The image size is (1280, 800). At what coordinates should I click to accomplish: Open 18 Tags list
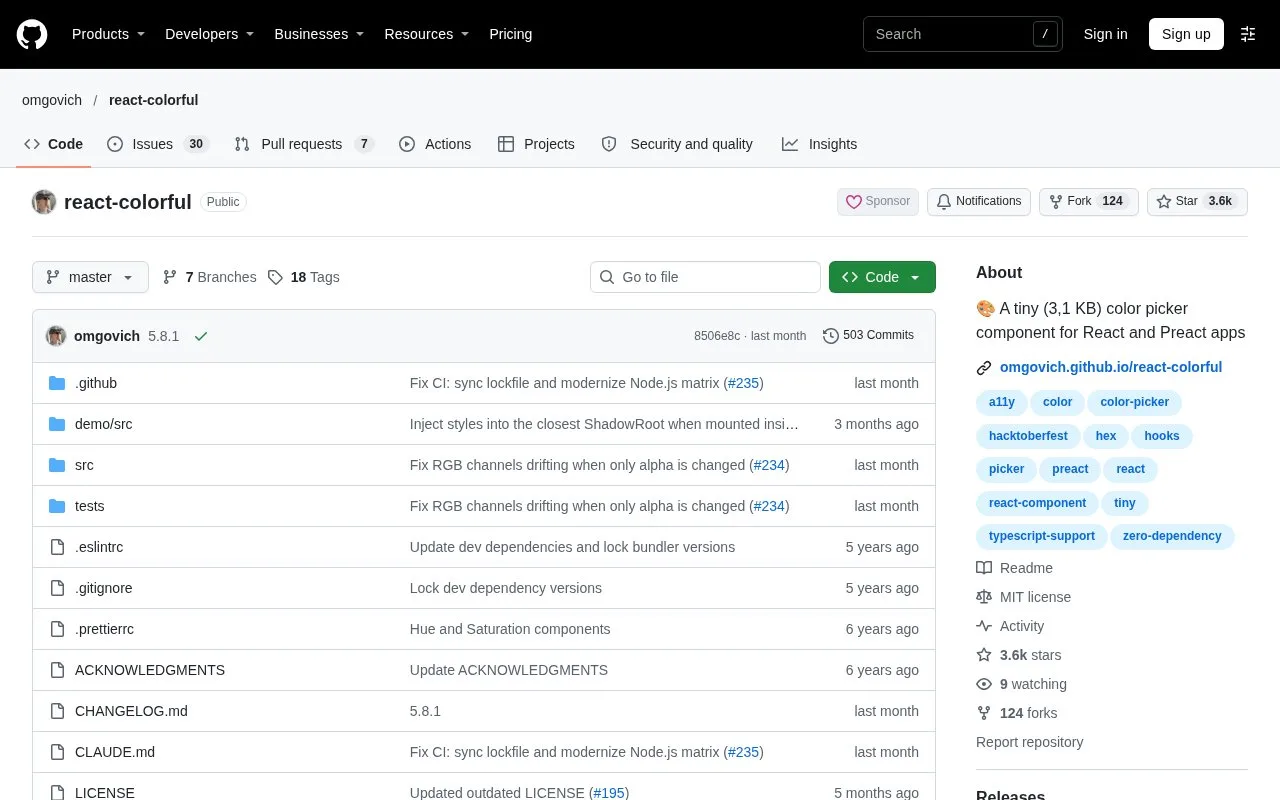(x=304, y=277)
